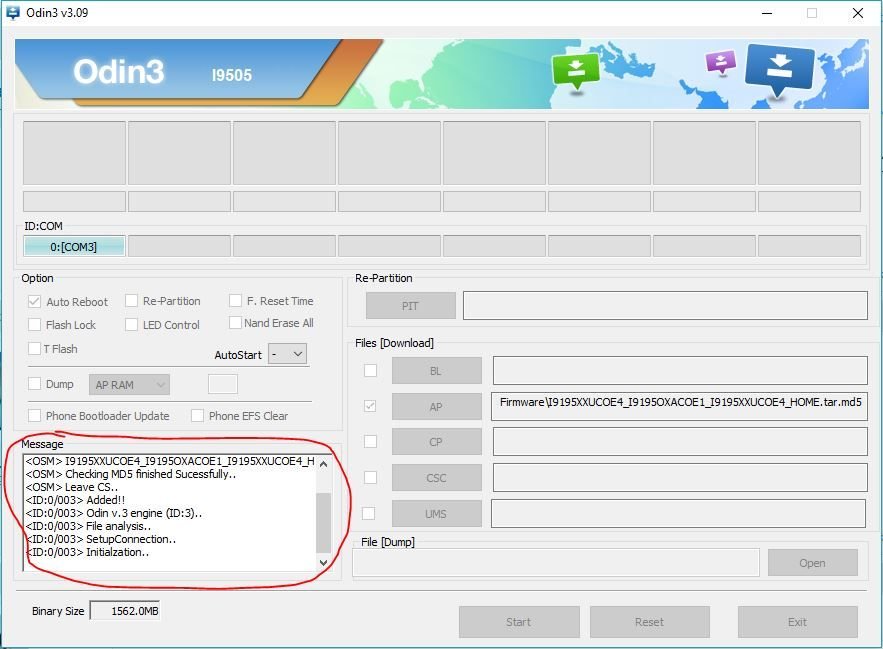Click the Message log scrollbar thumb
The image size is (883, 649).
tap(323, 523)
